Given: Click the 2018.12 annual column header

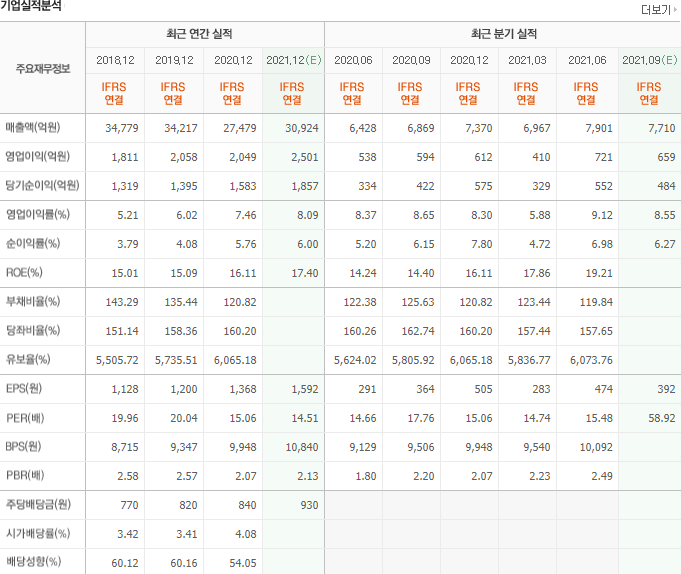Looking at the screenshot, I should click(x=115, y=60).
